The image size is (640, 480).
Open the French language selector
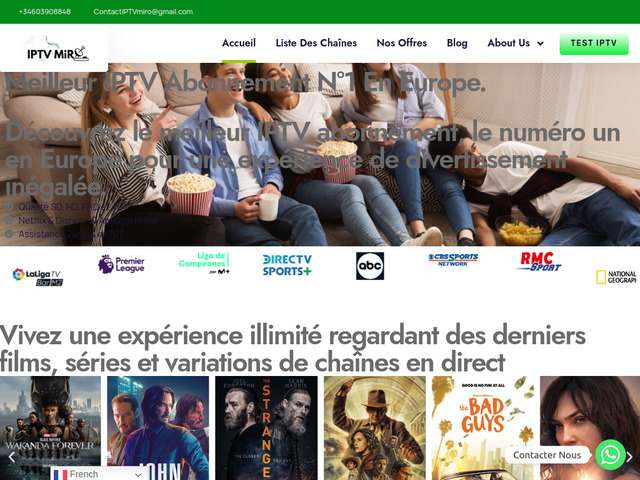(x=98, y=474)
